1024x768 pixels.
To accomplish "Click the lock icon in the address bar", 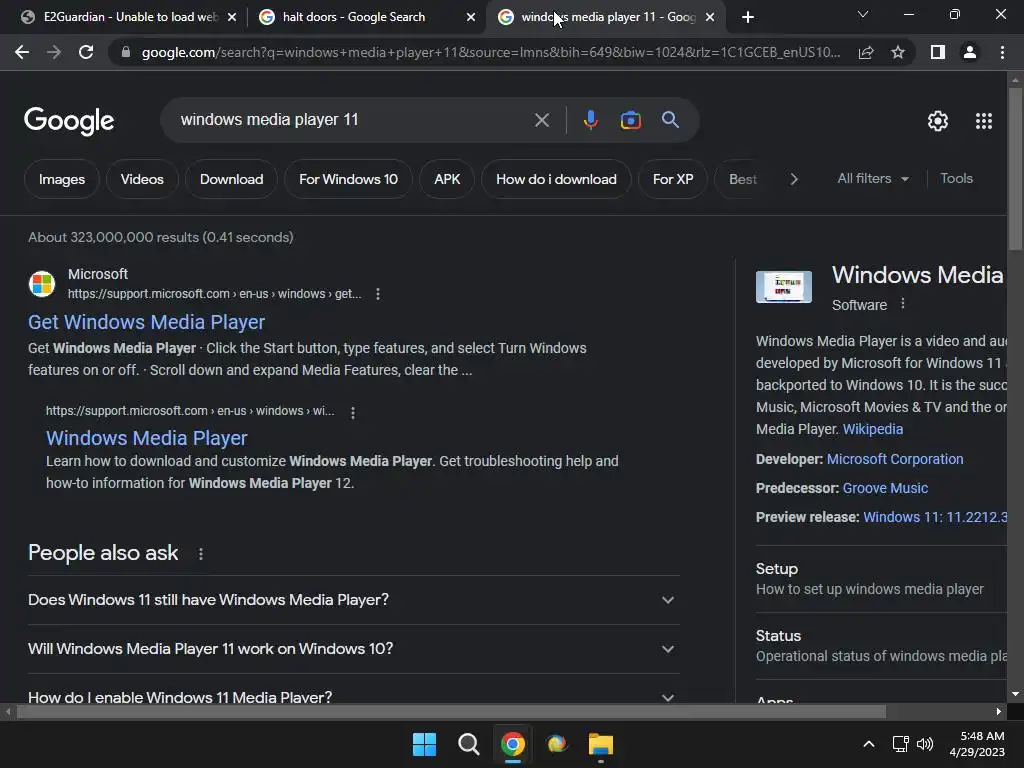I will (126, 52).
